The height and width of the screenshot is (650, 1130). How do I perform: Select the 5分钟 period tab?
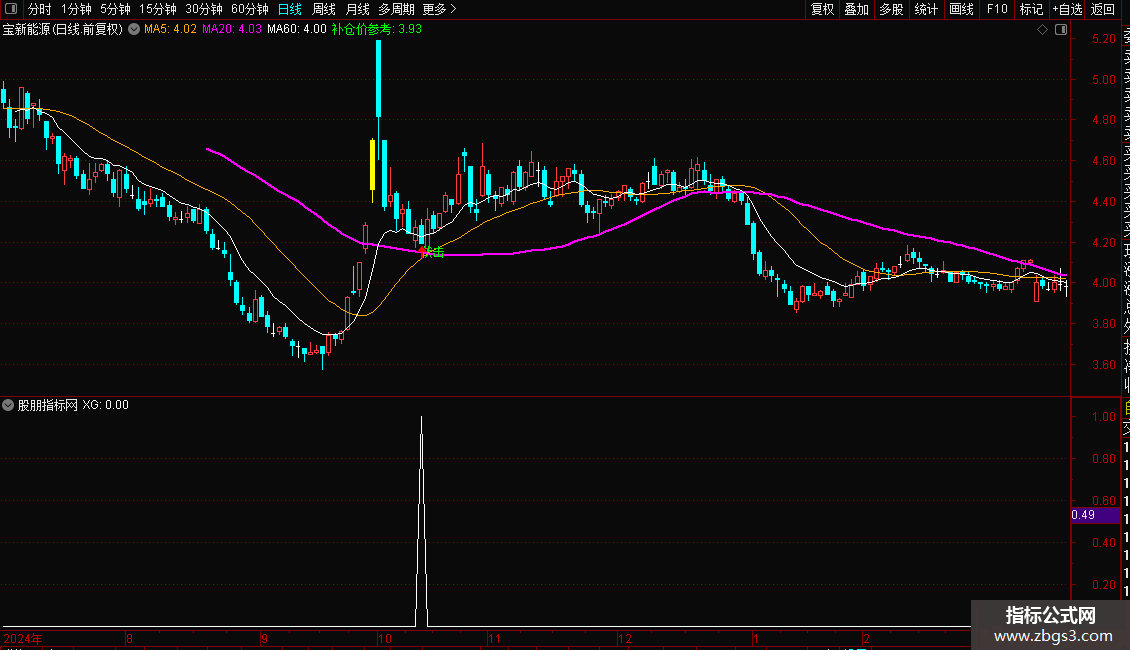coord(115,9)
